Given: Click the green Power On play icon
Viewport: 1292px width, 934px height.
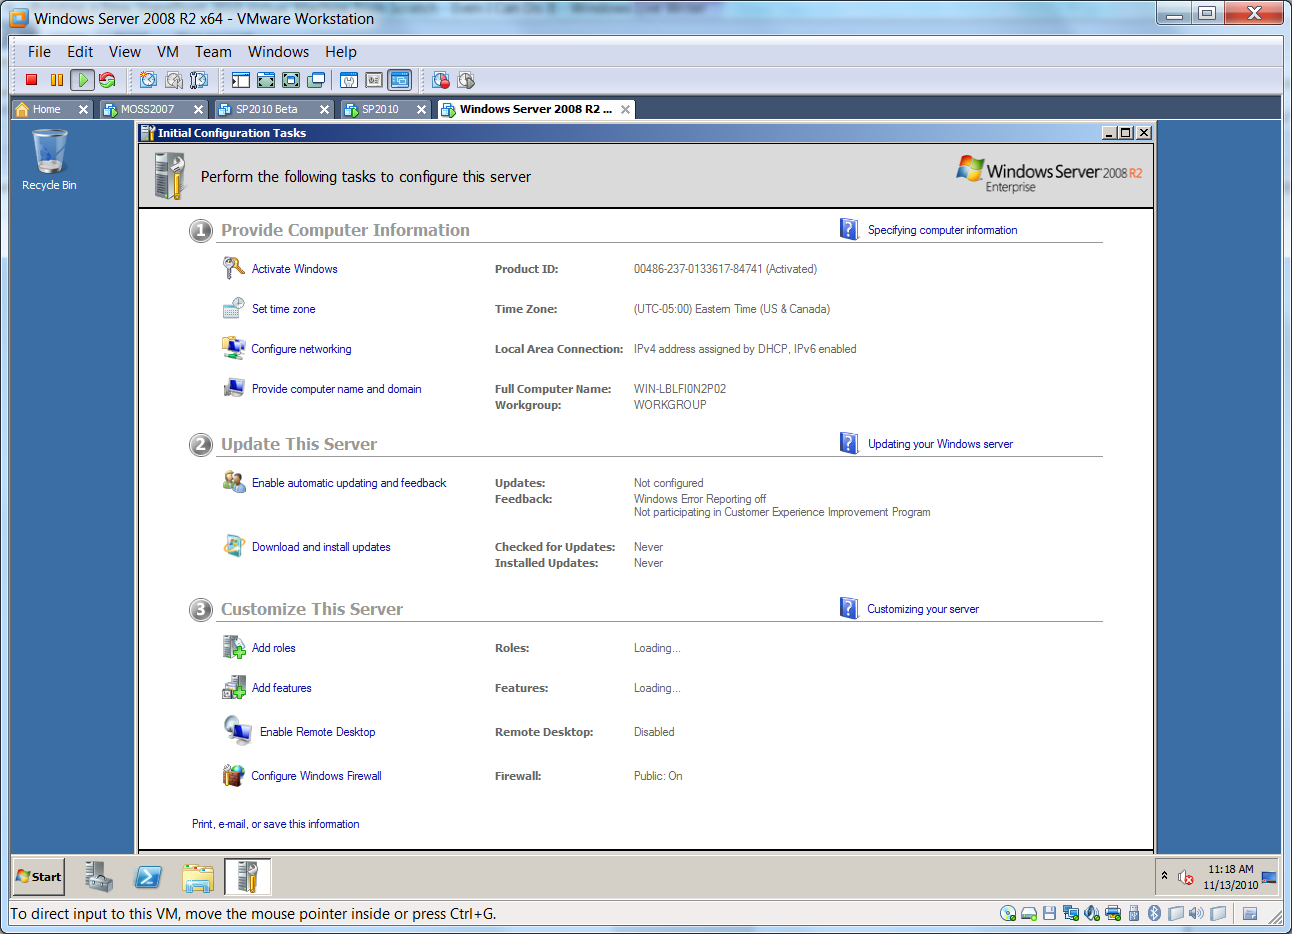Looking at the screenshot, I should click(x=83, y=80).
